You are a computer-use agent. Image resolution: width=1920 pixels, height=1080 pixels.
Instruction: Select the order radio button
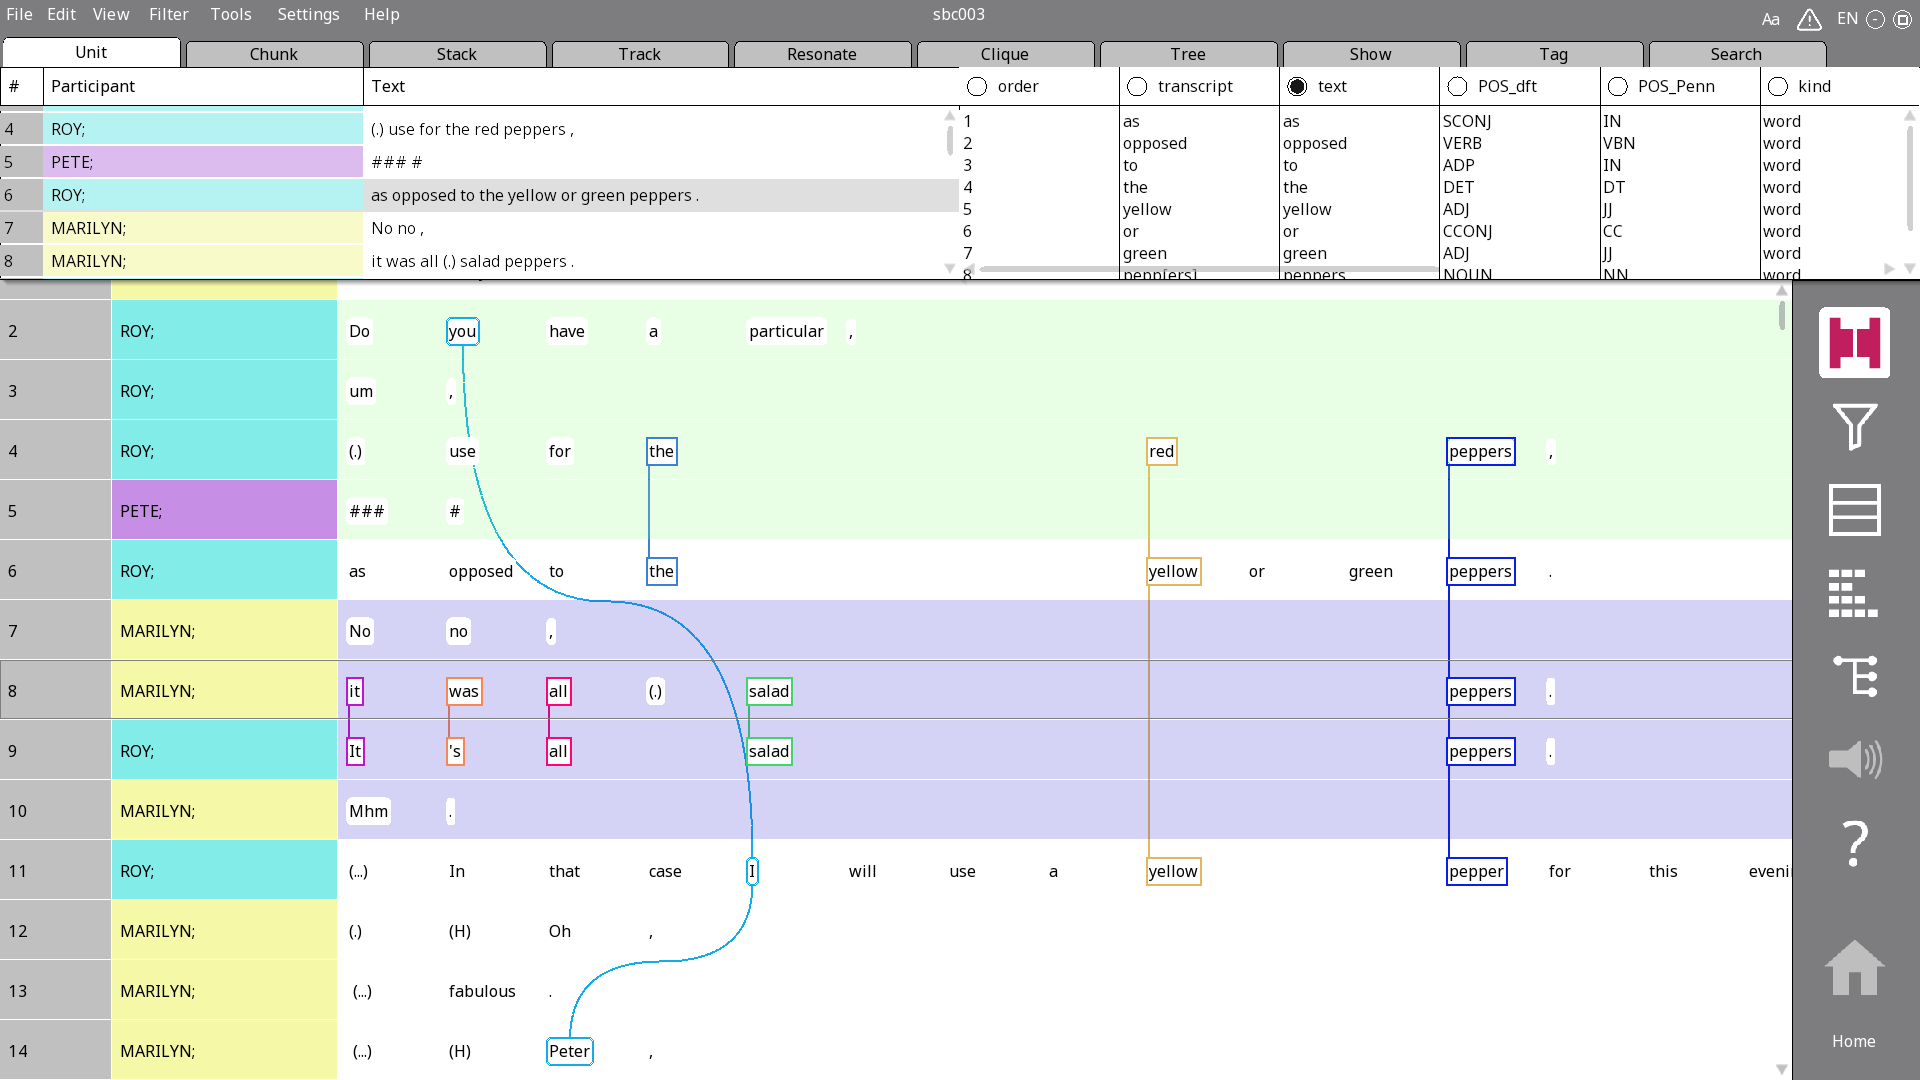(x=977, y=87)
